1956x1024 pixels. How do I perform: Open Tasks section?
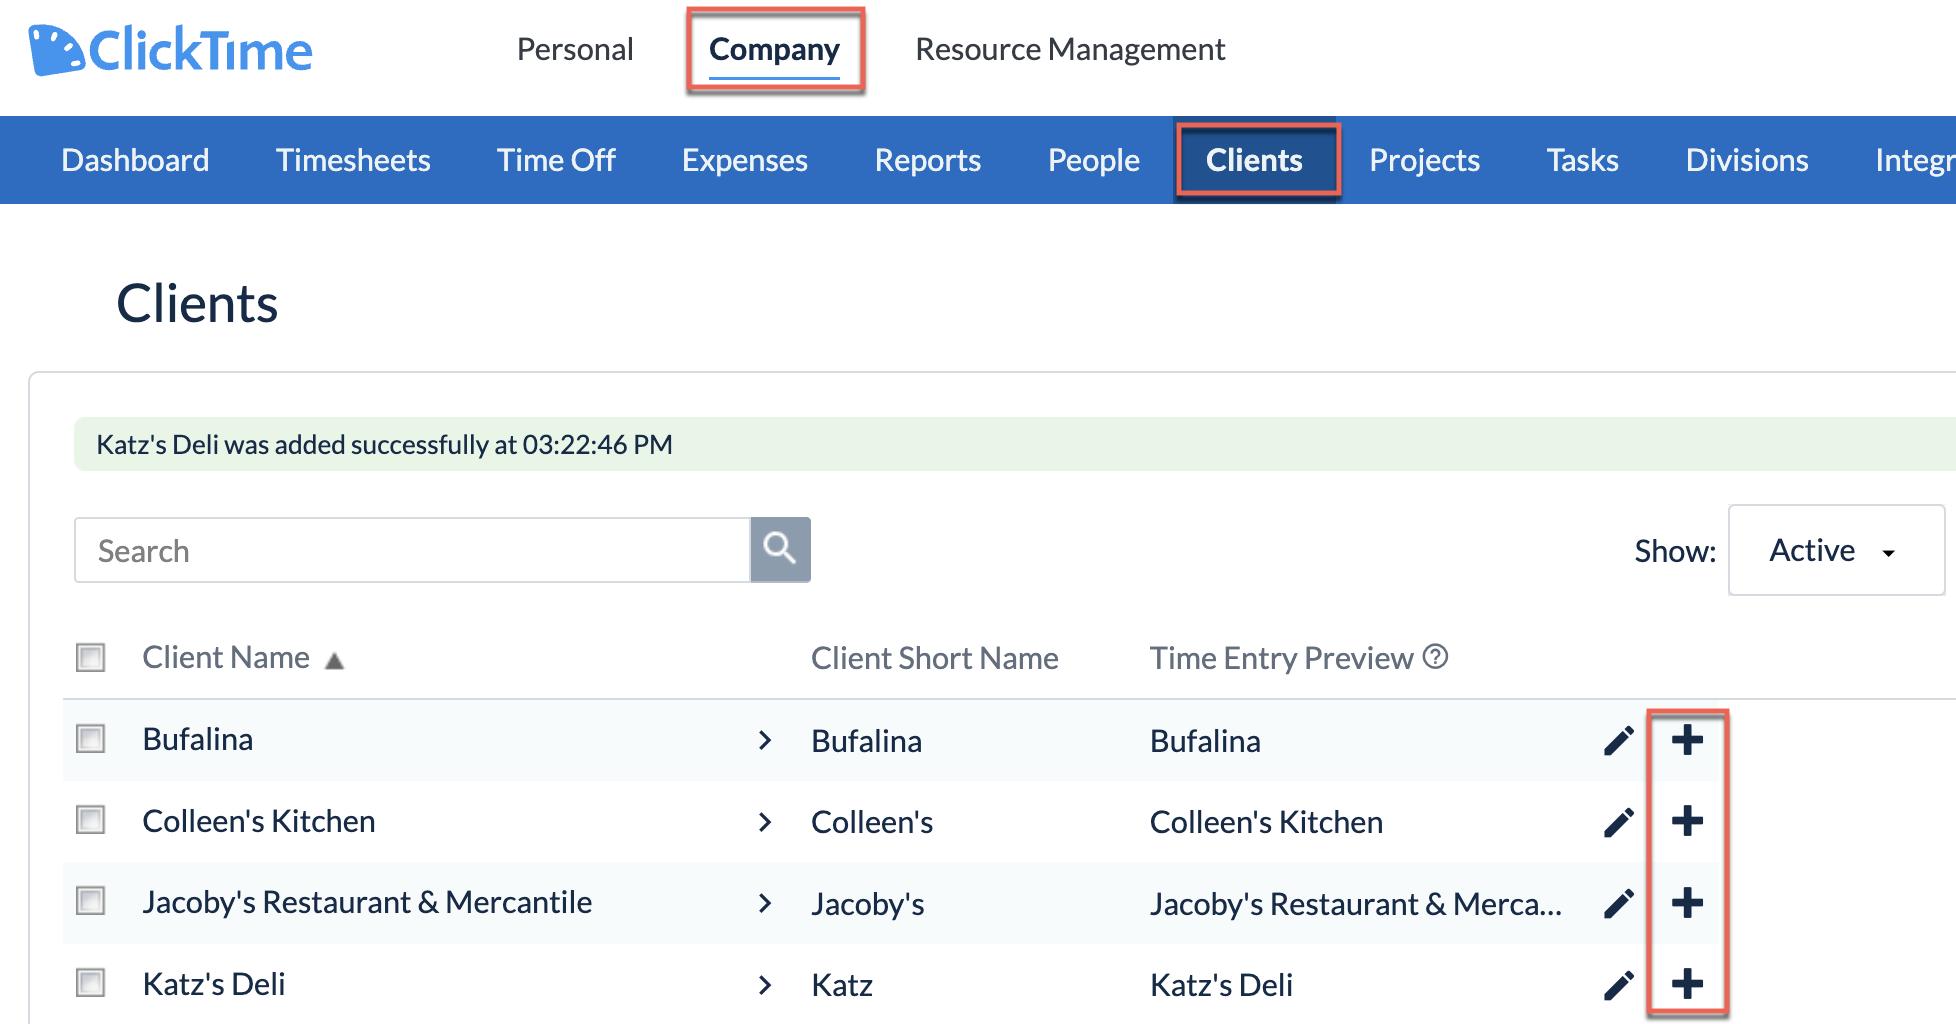[1582, 160]
